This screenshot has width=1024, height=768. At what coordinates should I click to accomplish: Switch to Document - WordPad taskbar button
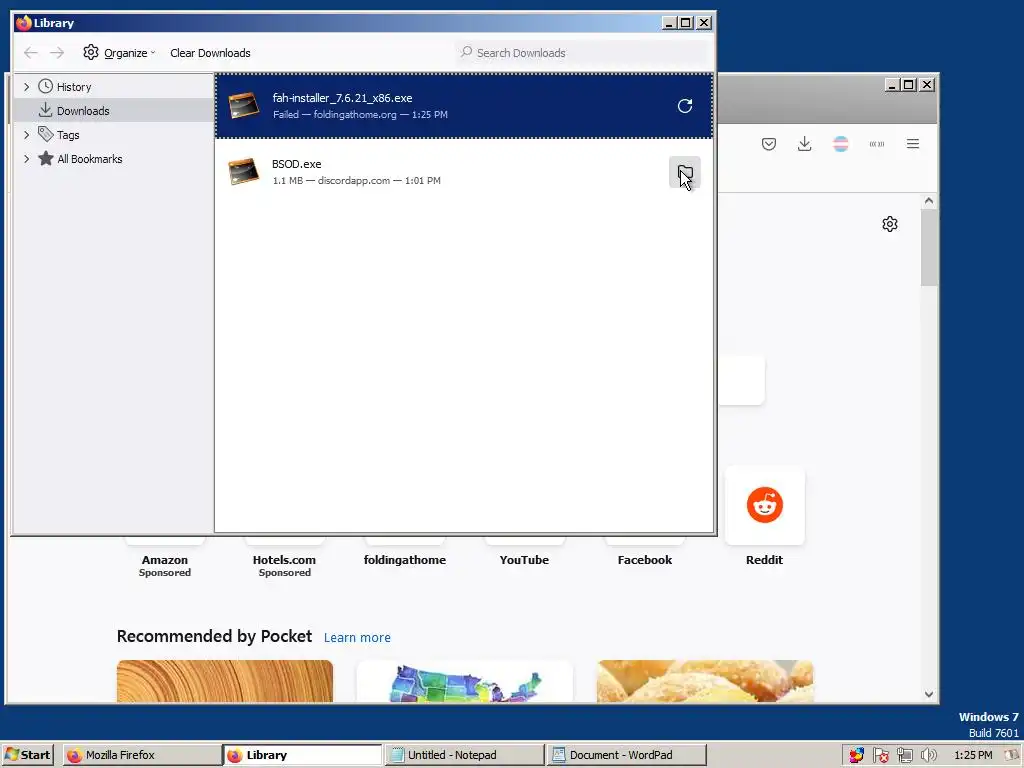pos(626,755)
